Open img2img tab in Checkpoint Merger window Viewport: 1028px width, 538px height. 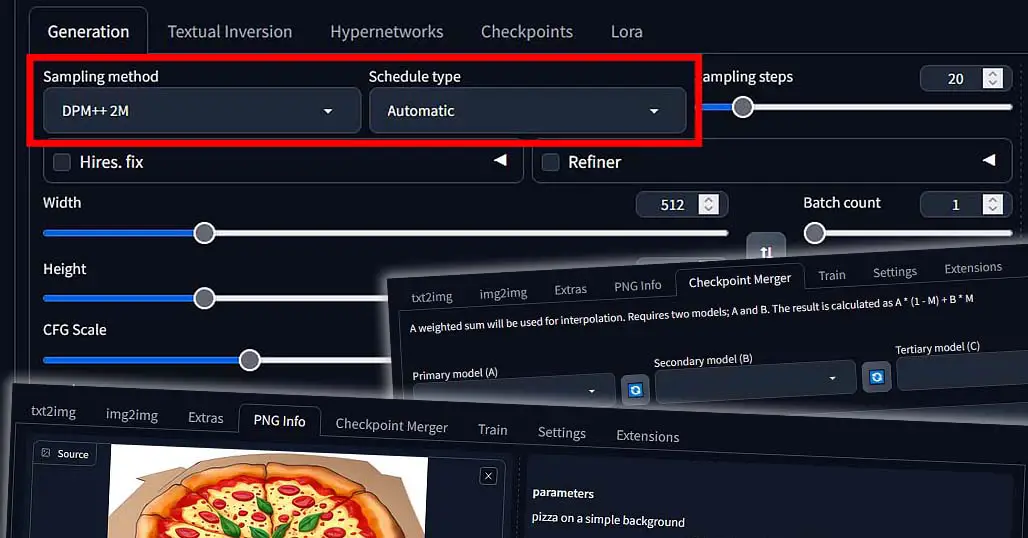(503, 293)
